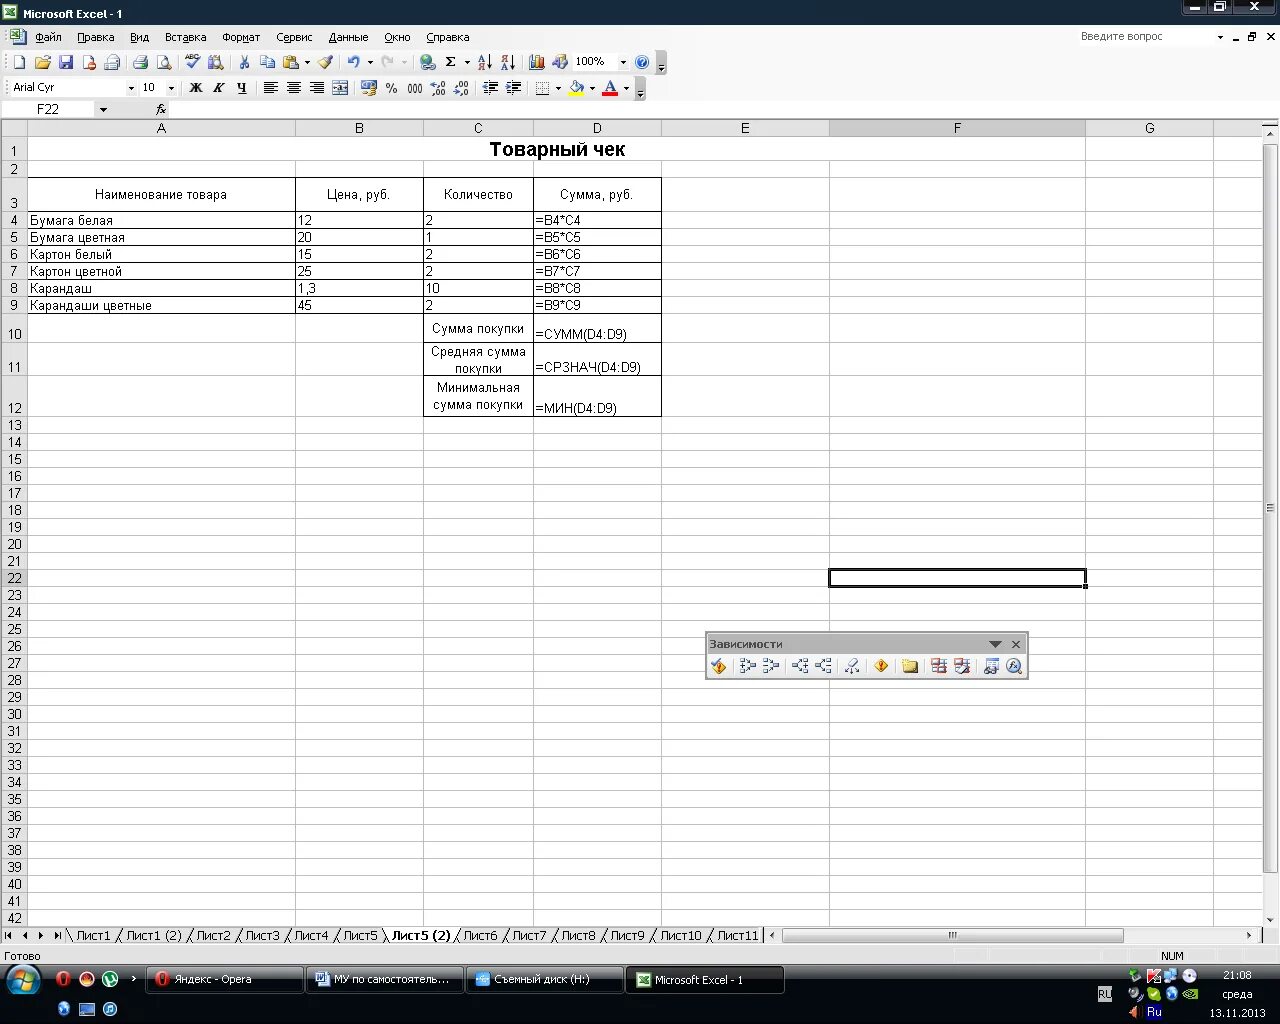Toggle align left
Image resolution: width=1280 pixels, height=1024 pixels.
click(271, 88)
